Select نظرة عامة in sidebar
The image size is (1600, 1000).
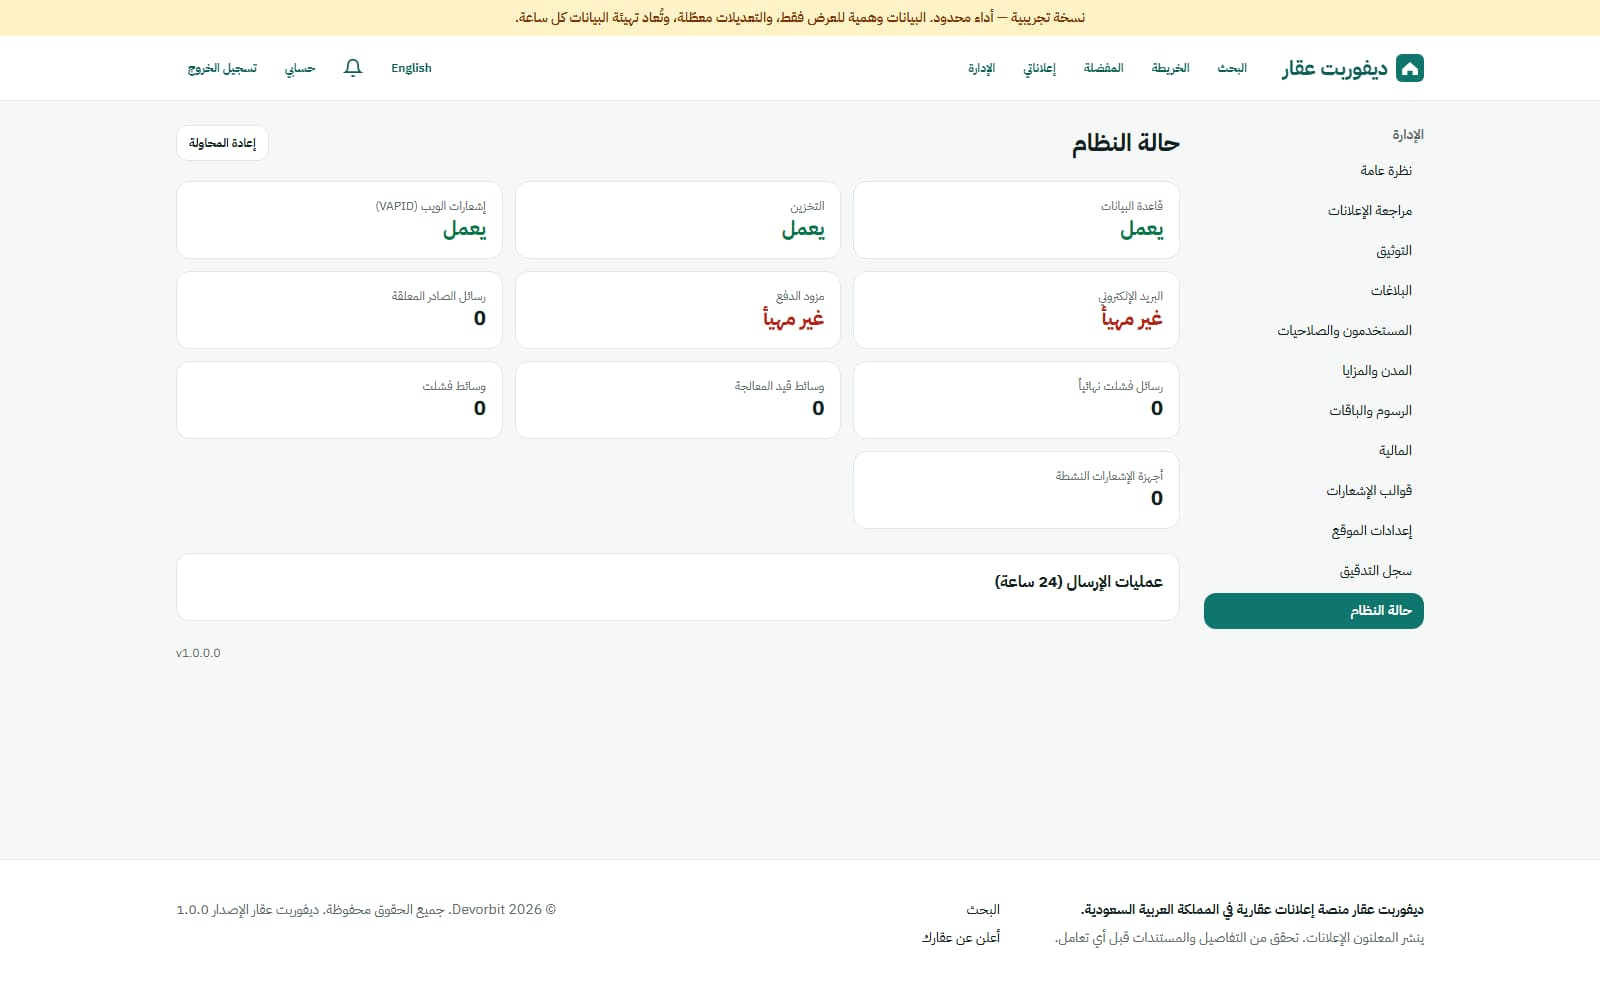(1314, 171)
